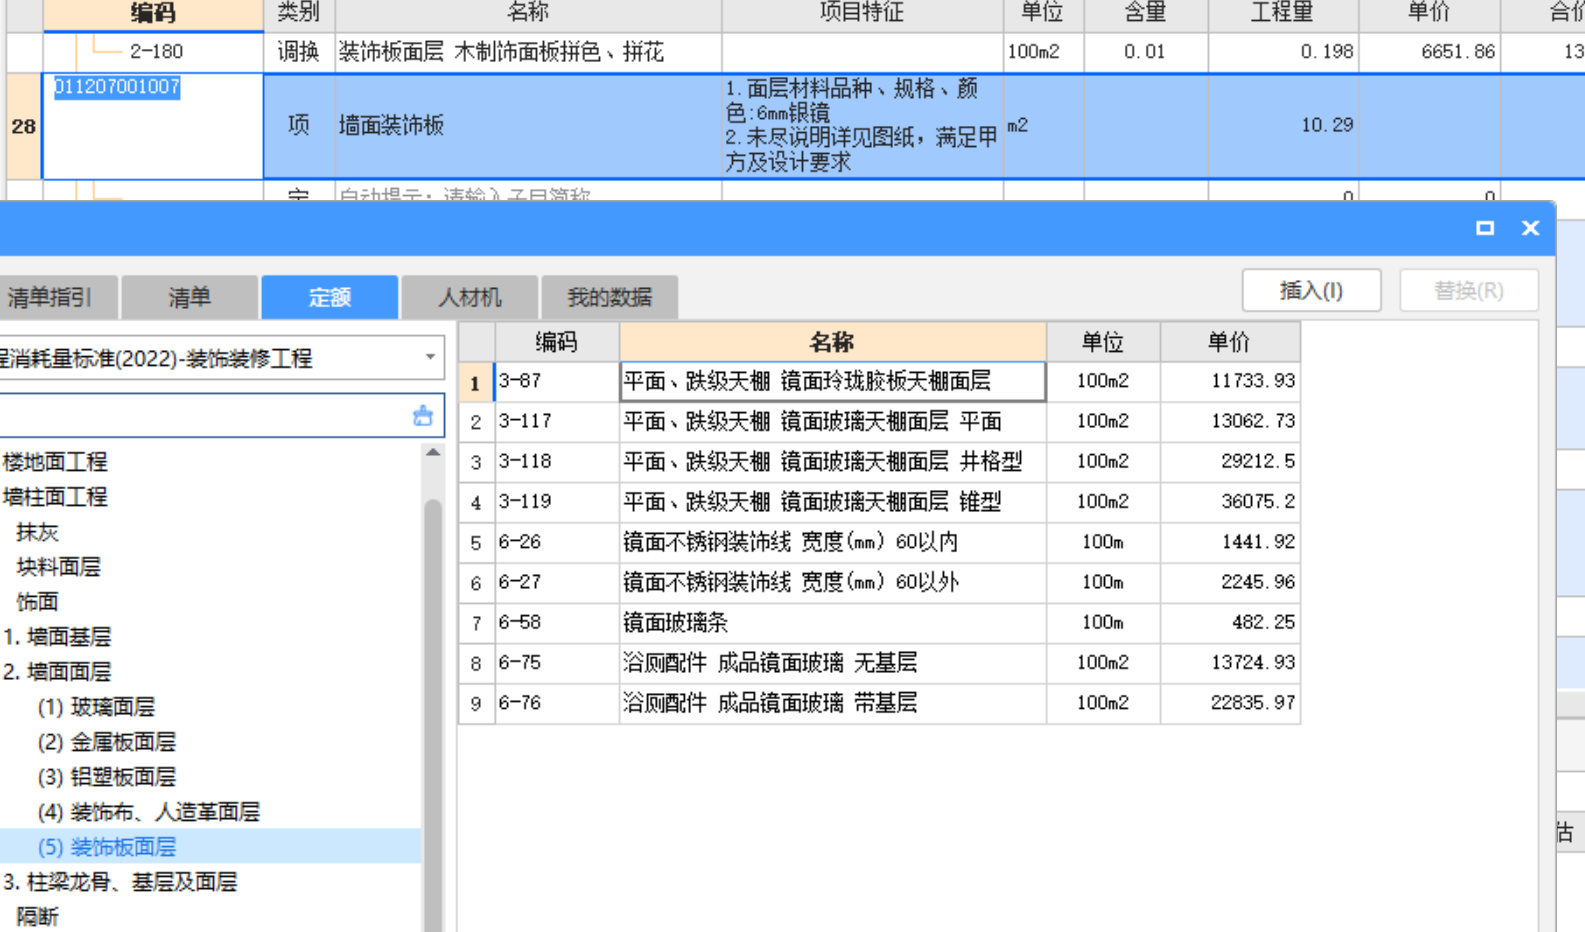Image resolution: width=1585 pixels, height=932 pixels.
Task: Select quota 6-75 成品镜面玻璃 无基层
Action: [x=832, y=662]
